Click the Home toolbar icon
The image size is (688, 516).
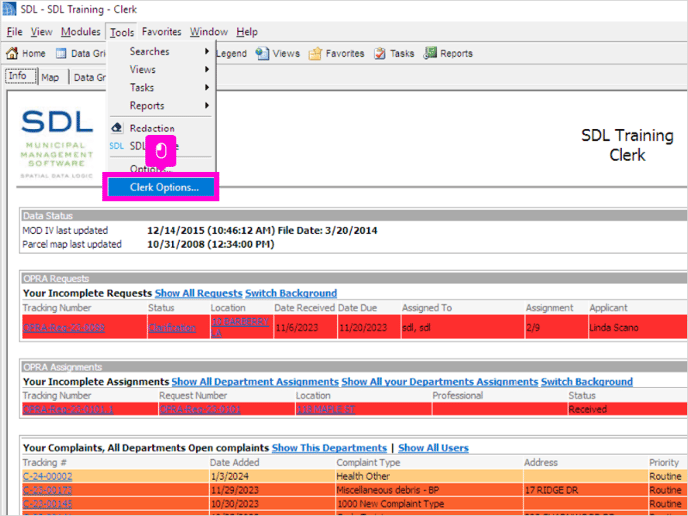tap(12, 54)
